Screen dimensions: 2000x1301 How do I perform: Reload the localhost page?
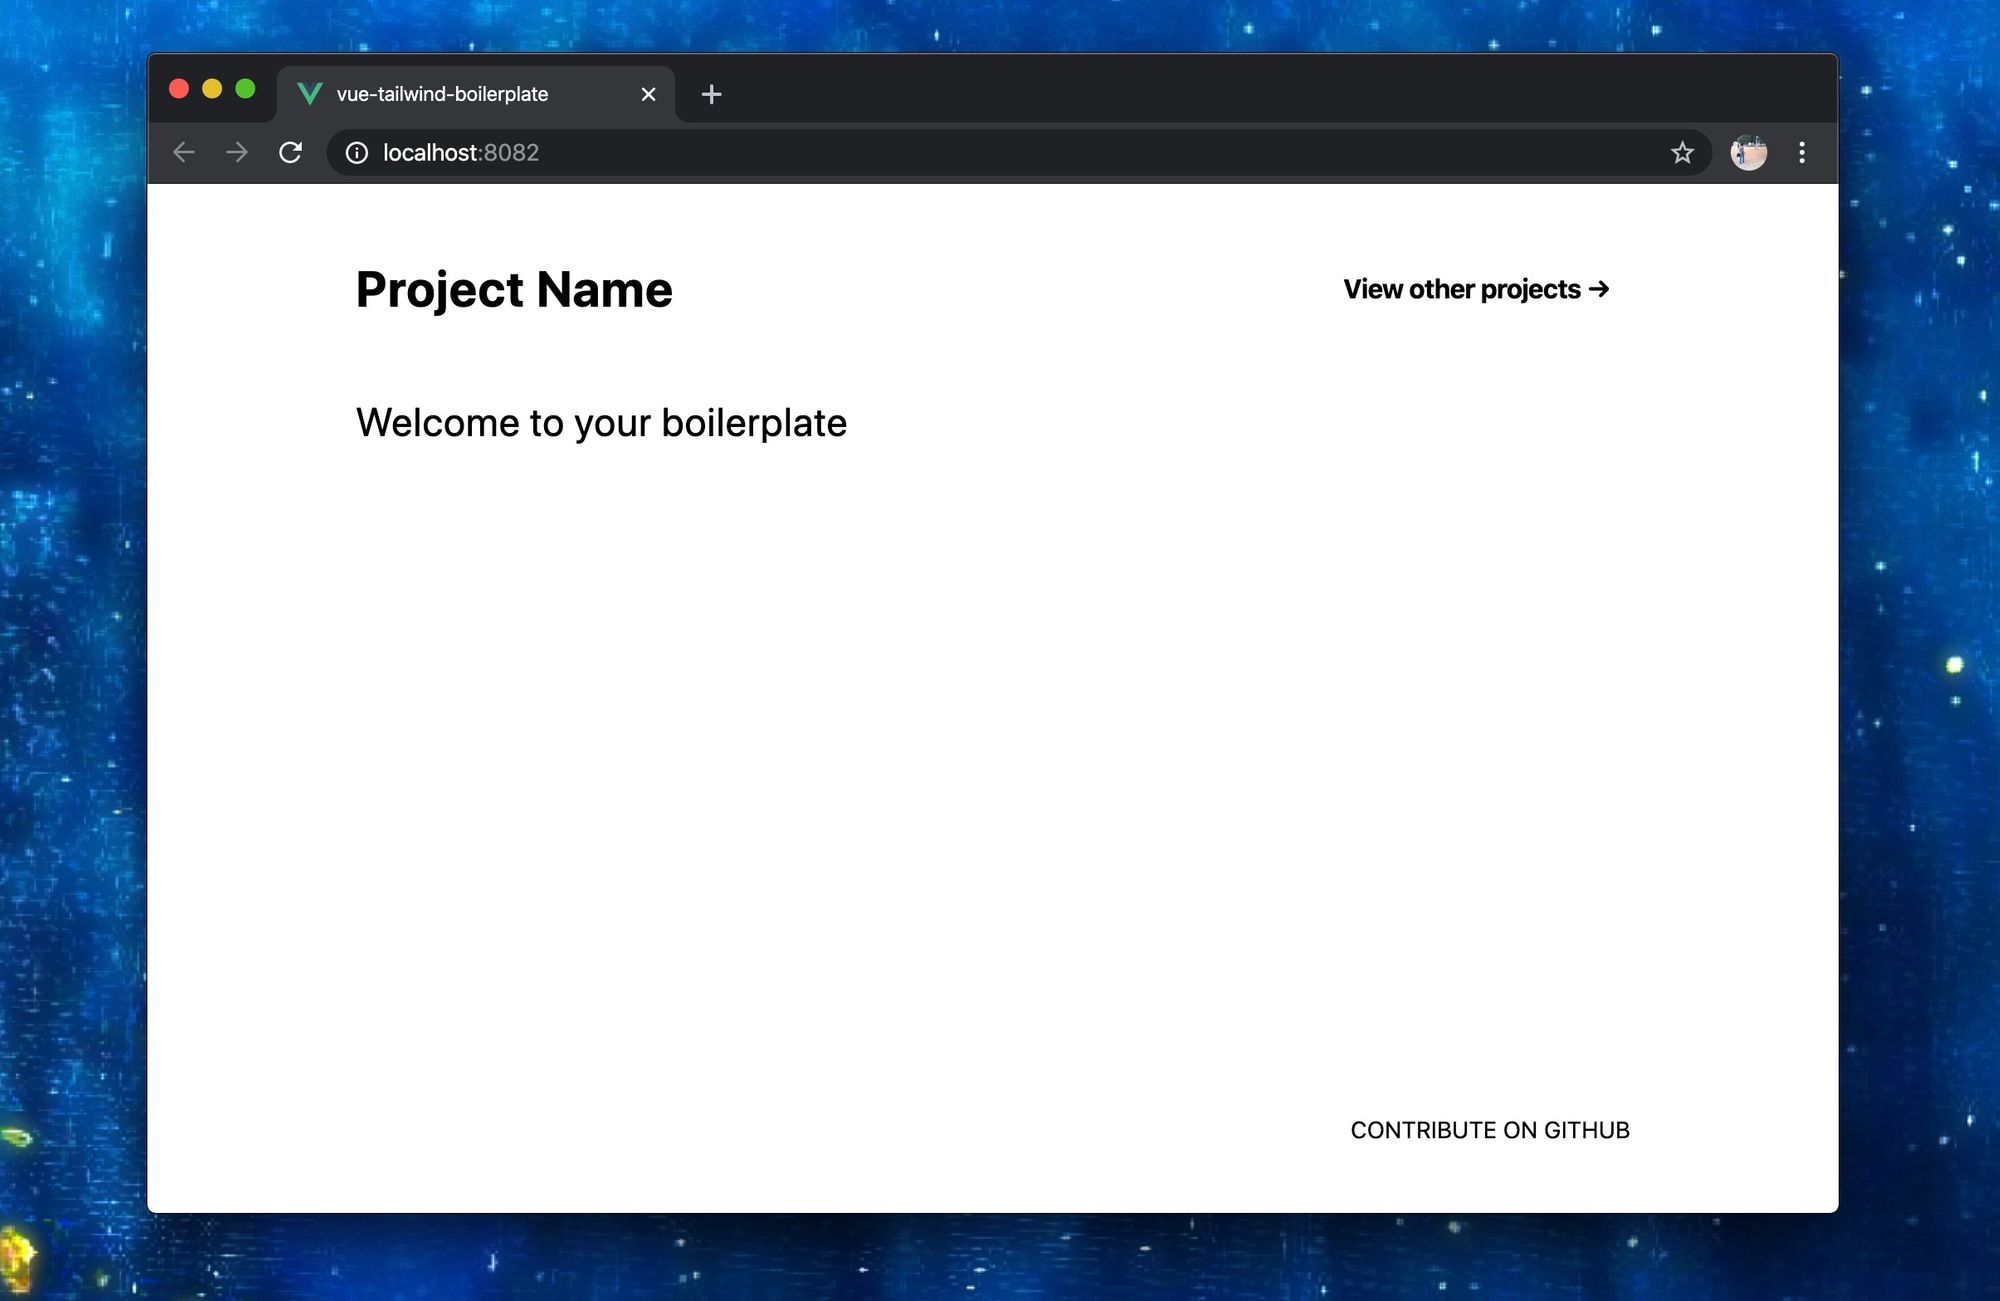click(290, 152)
